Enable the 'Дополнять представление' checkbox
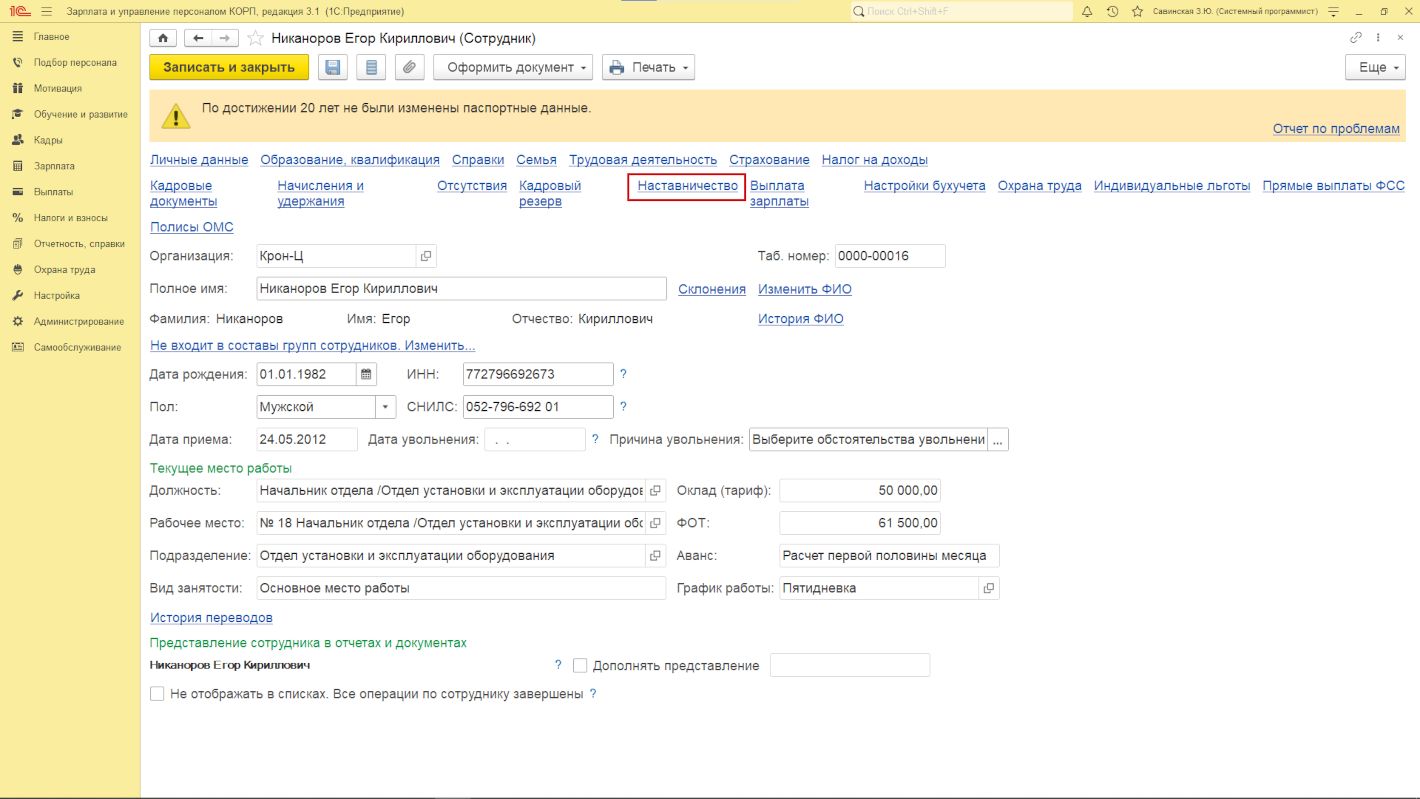Image resolution: width=1420 pixels, height=799 pixels. [580, 665]
